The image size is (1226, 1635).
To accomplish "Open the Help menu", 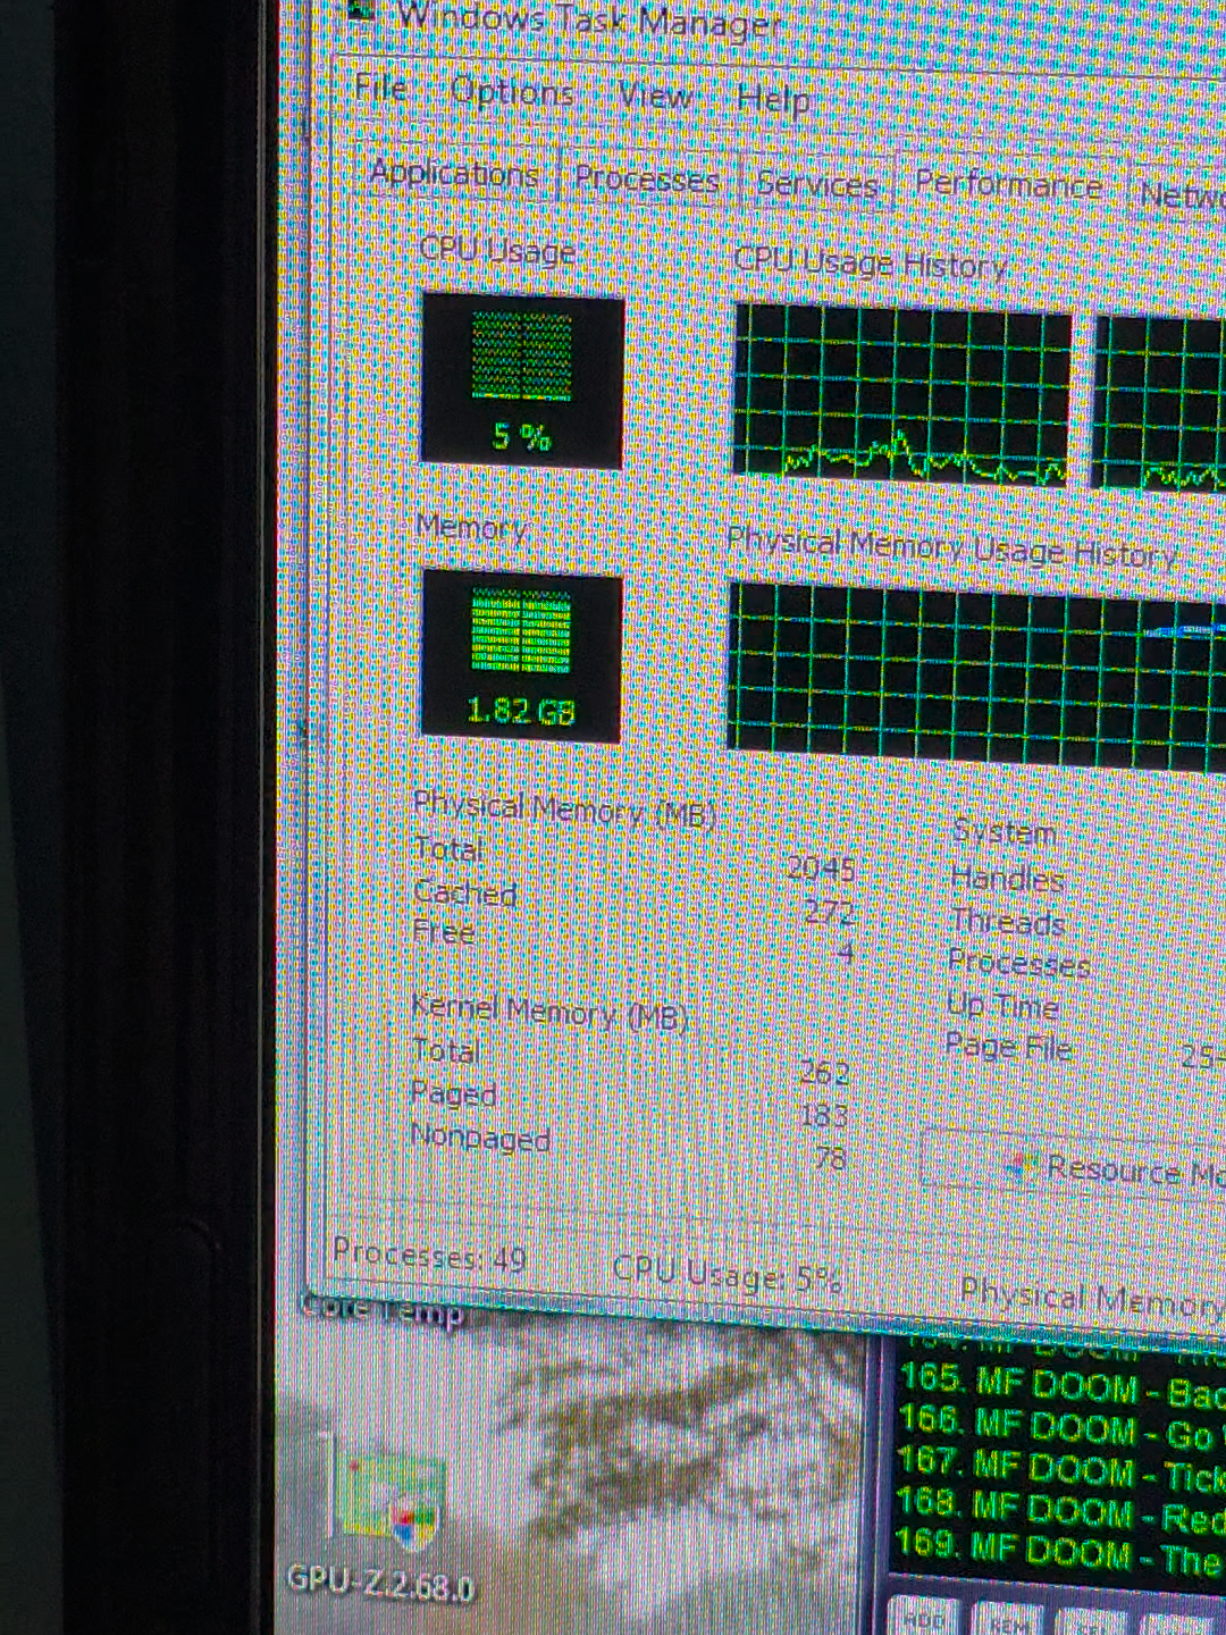I will [772, 100].
